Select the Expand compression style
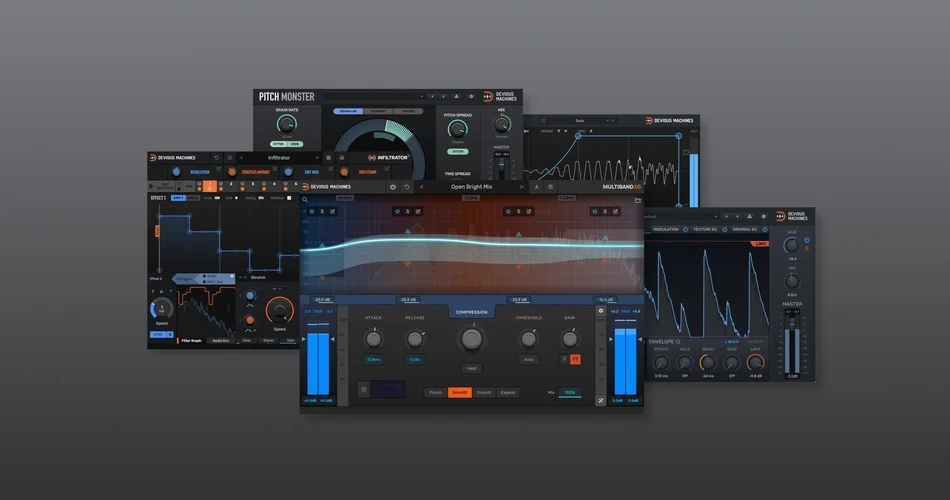 coord(508,393)
